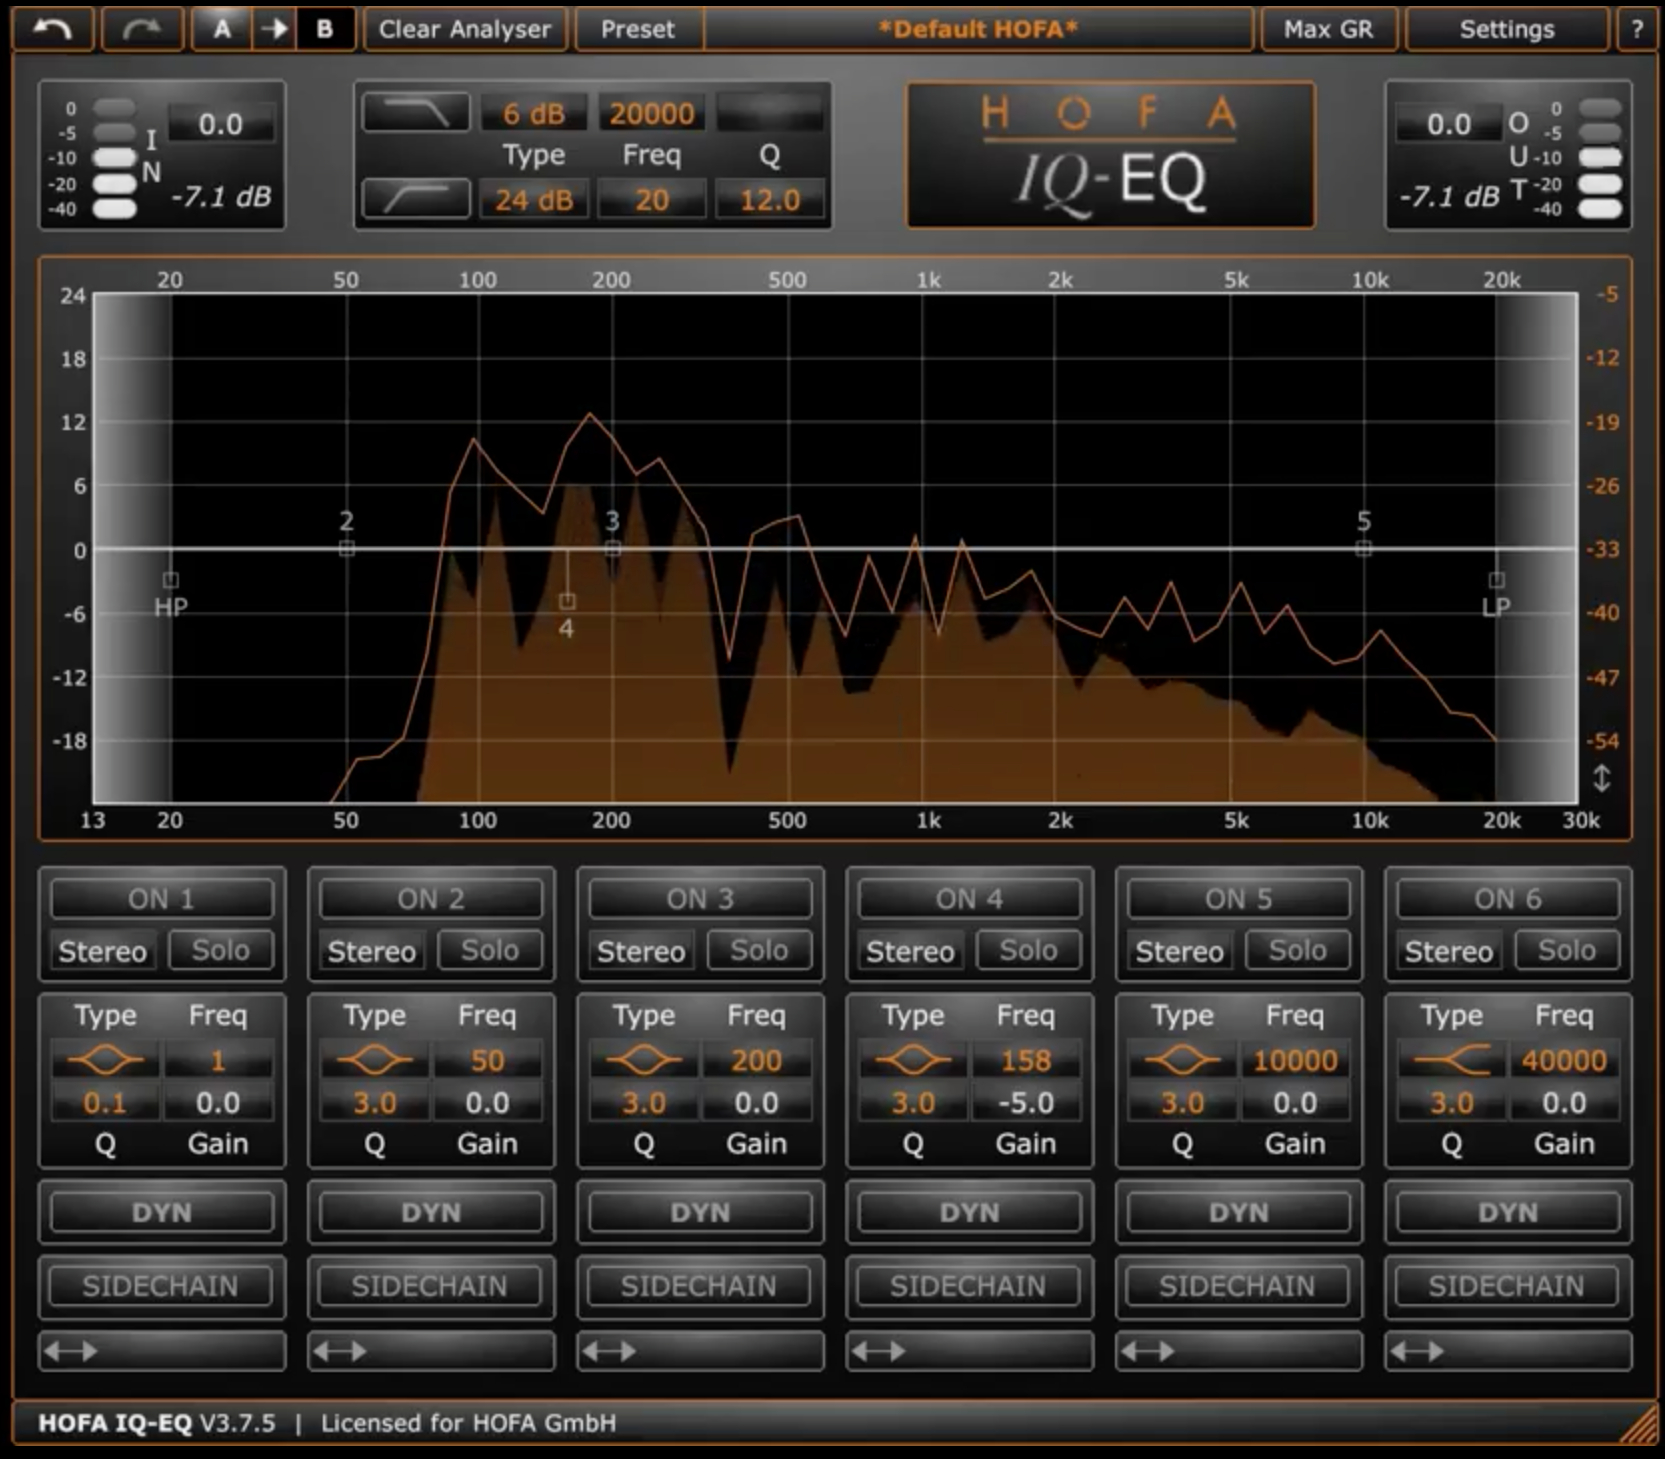This screenshot has width=1665, height=1459.
Task: Click the Max GR button
Action: coord(1328,29)
